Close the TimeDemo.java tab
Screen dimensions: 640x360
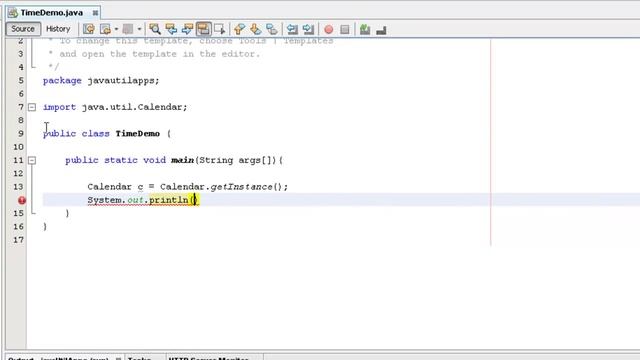click(95, 13)
